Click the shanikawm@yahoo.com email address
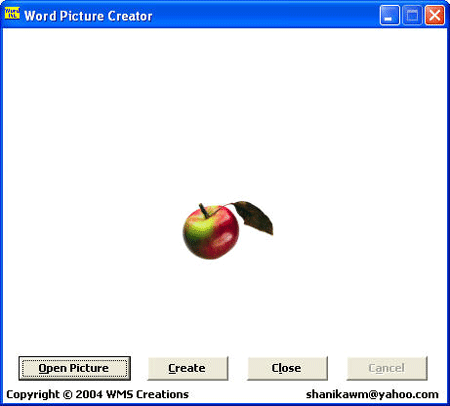Viewport: 450px width, 406px height. point(372,394)
